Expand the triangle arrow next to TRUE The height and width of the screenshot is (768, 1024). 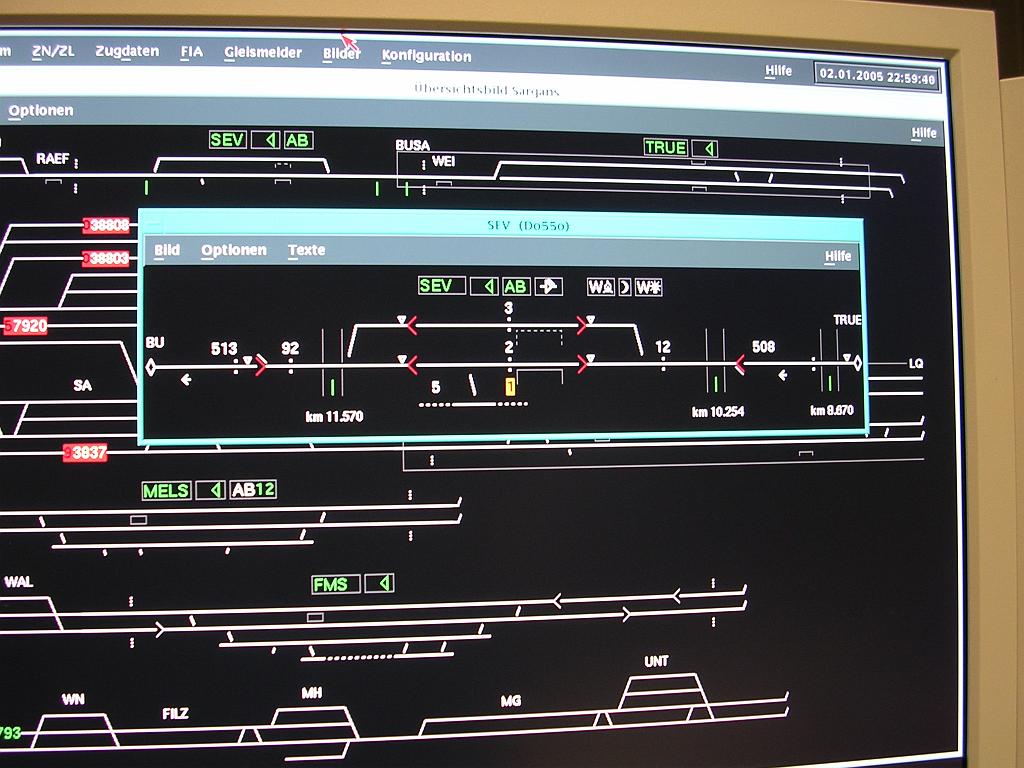(708, 148)
